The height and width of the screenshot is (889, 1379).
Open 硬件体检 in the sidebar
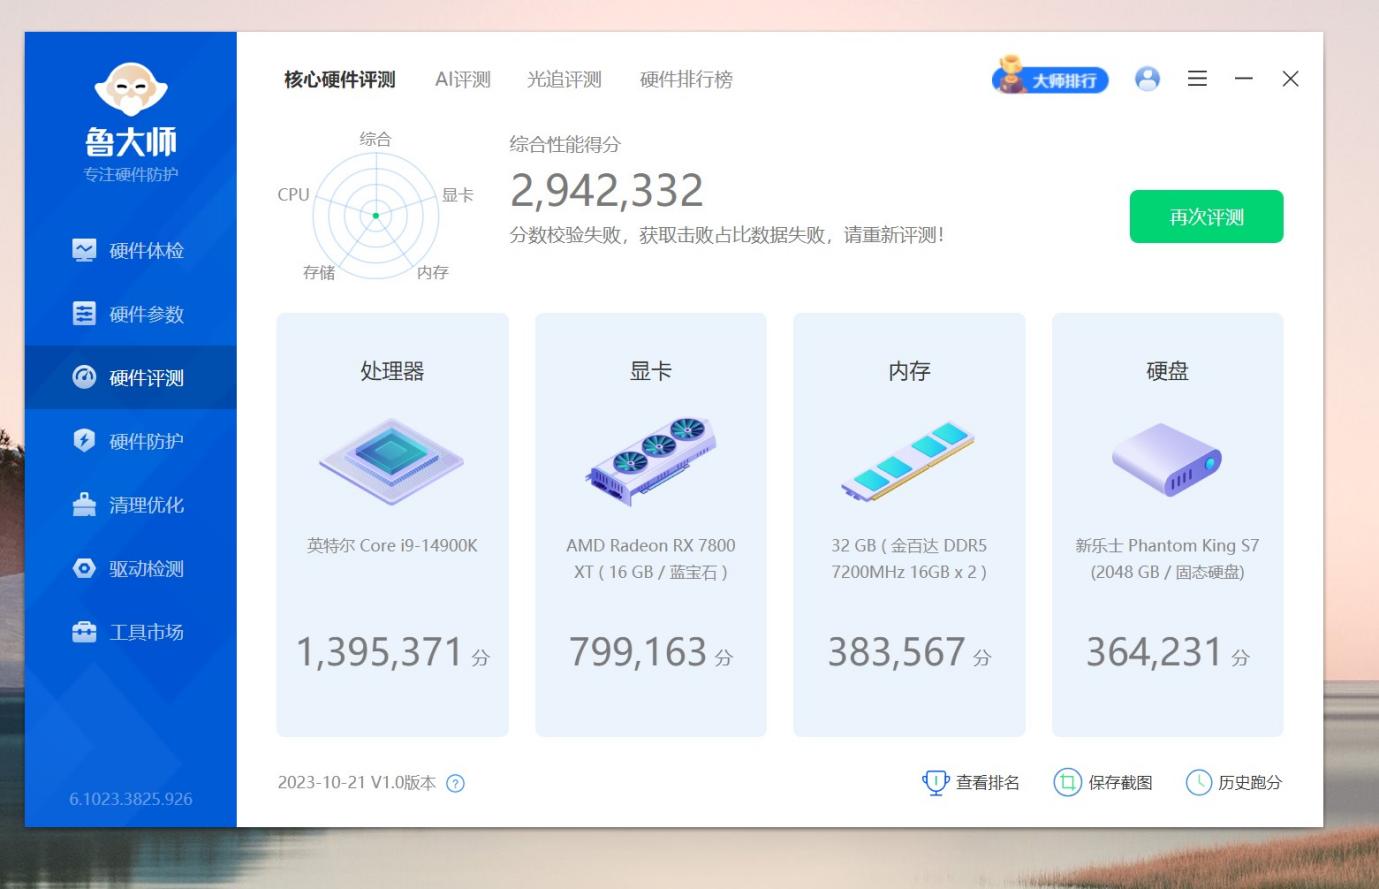click(130, 250)
